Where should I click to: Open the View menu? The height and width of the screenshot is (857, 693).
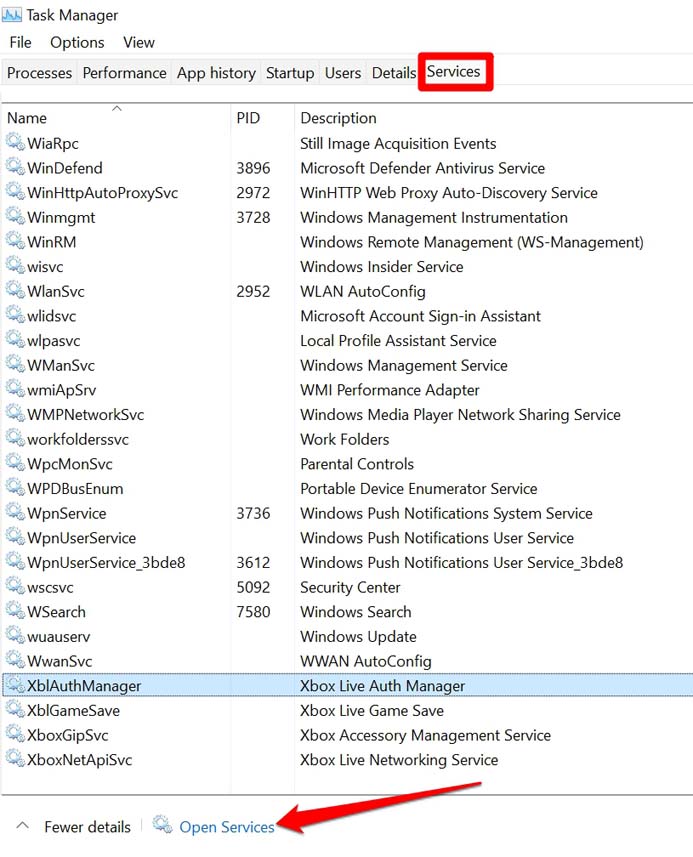139,43
